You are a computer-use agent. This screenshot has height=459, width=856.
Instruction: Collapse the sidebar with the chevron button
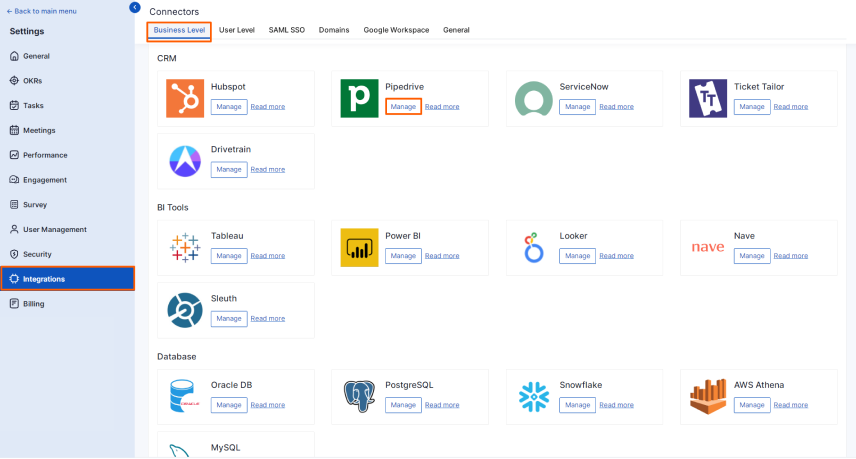pos(135,7)
